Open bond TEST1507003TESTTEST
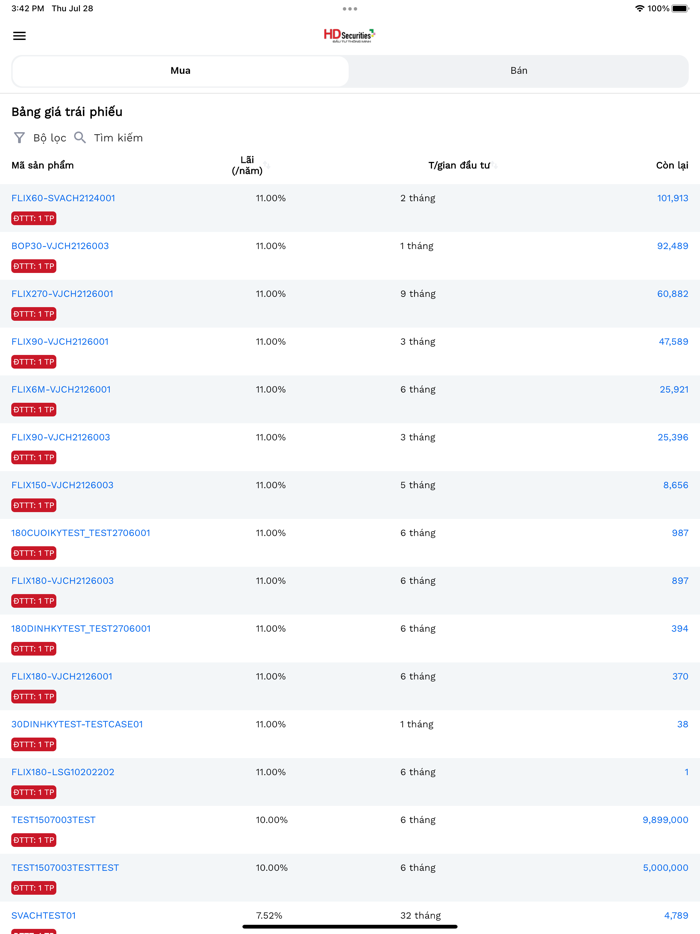The width and height of the screenshot is (700, 934). [66, 868]
